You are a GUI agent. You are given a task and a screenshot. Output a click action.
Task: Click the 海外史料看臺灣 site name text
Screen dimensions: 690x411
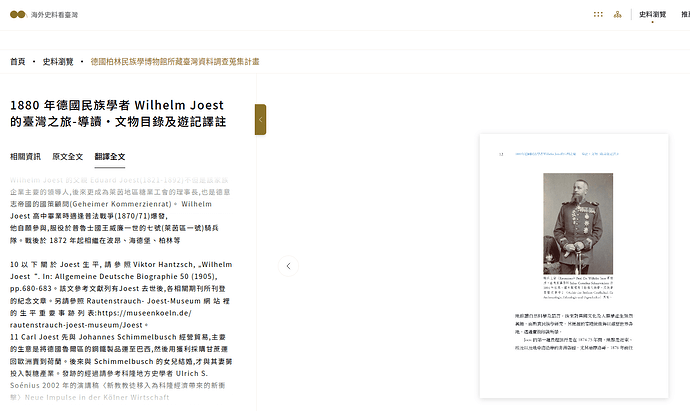coord(54,15)
